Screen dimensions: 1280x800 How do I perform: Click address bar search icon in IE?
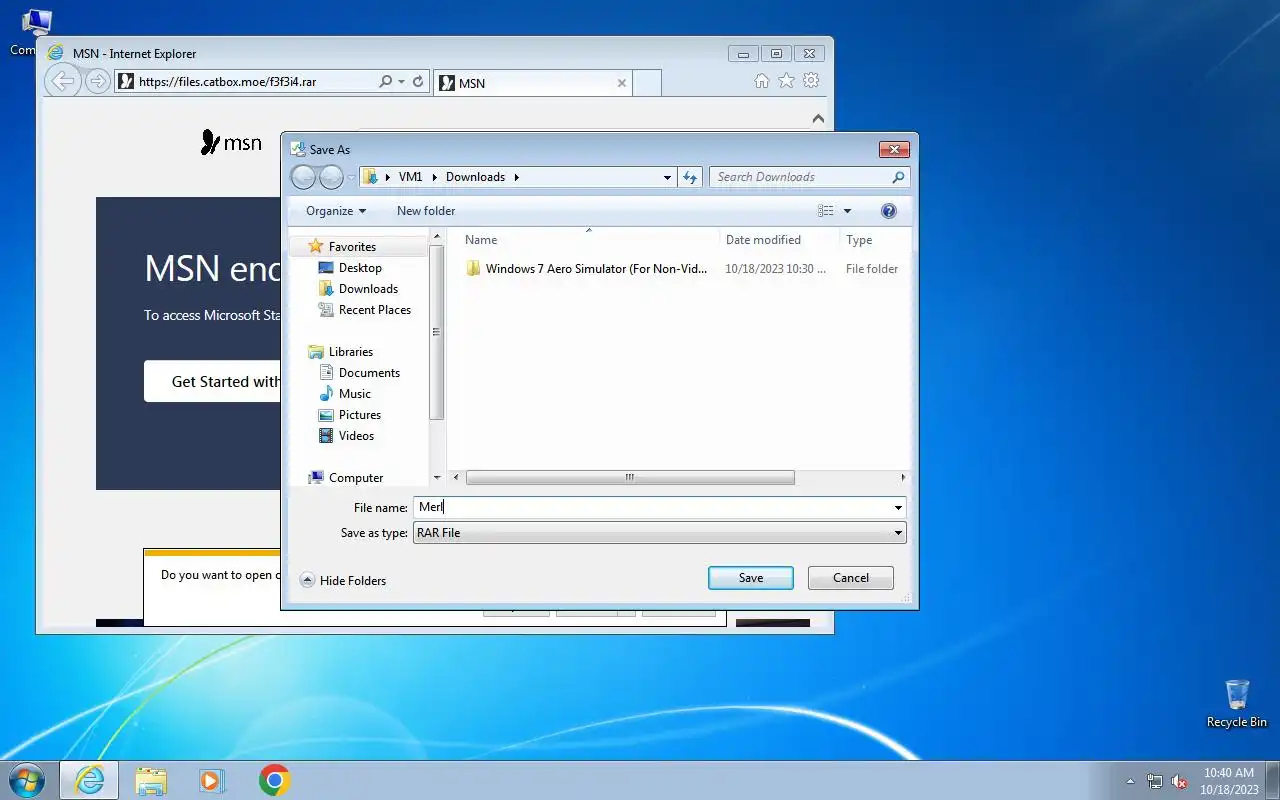pyautogui.click(x=386, y=82)
